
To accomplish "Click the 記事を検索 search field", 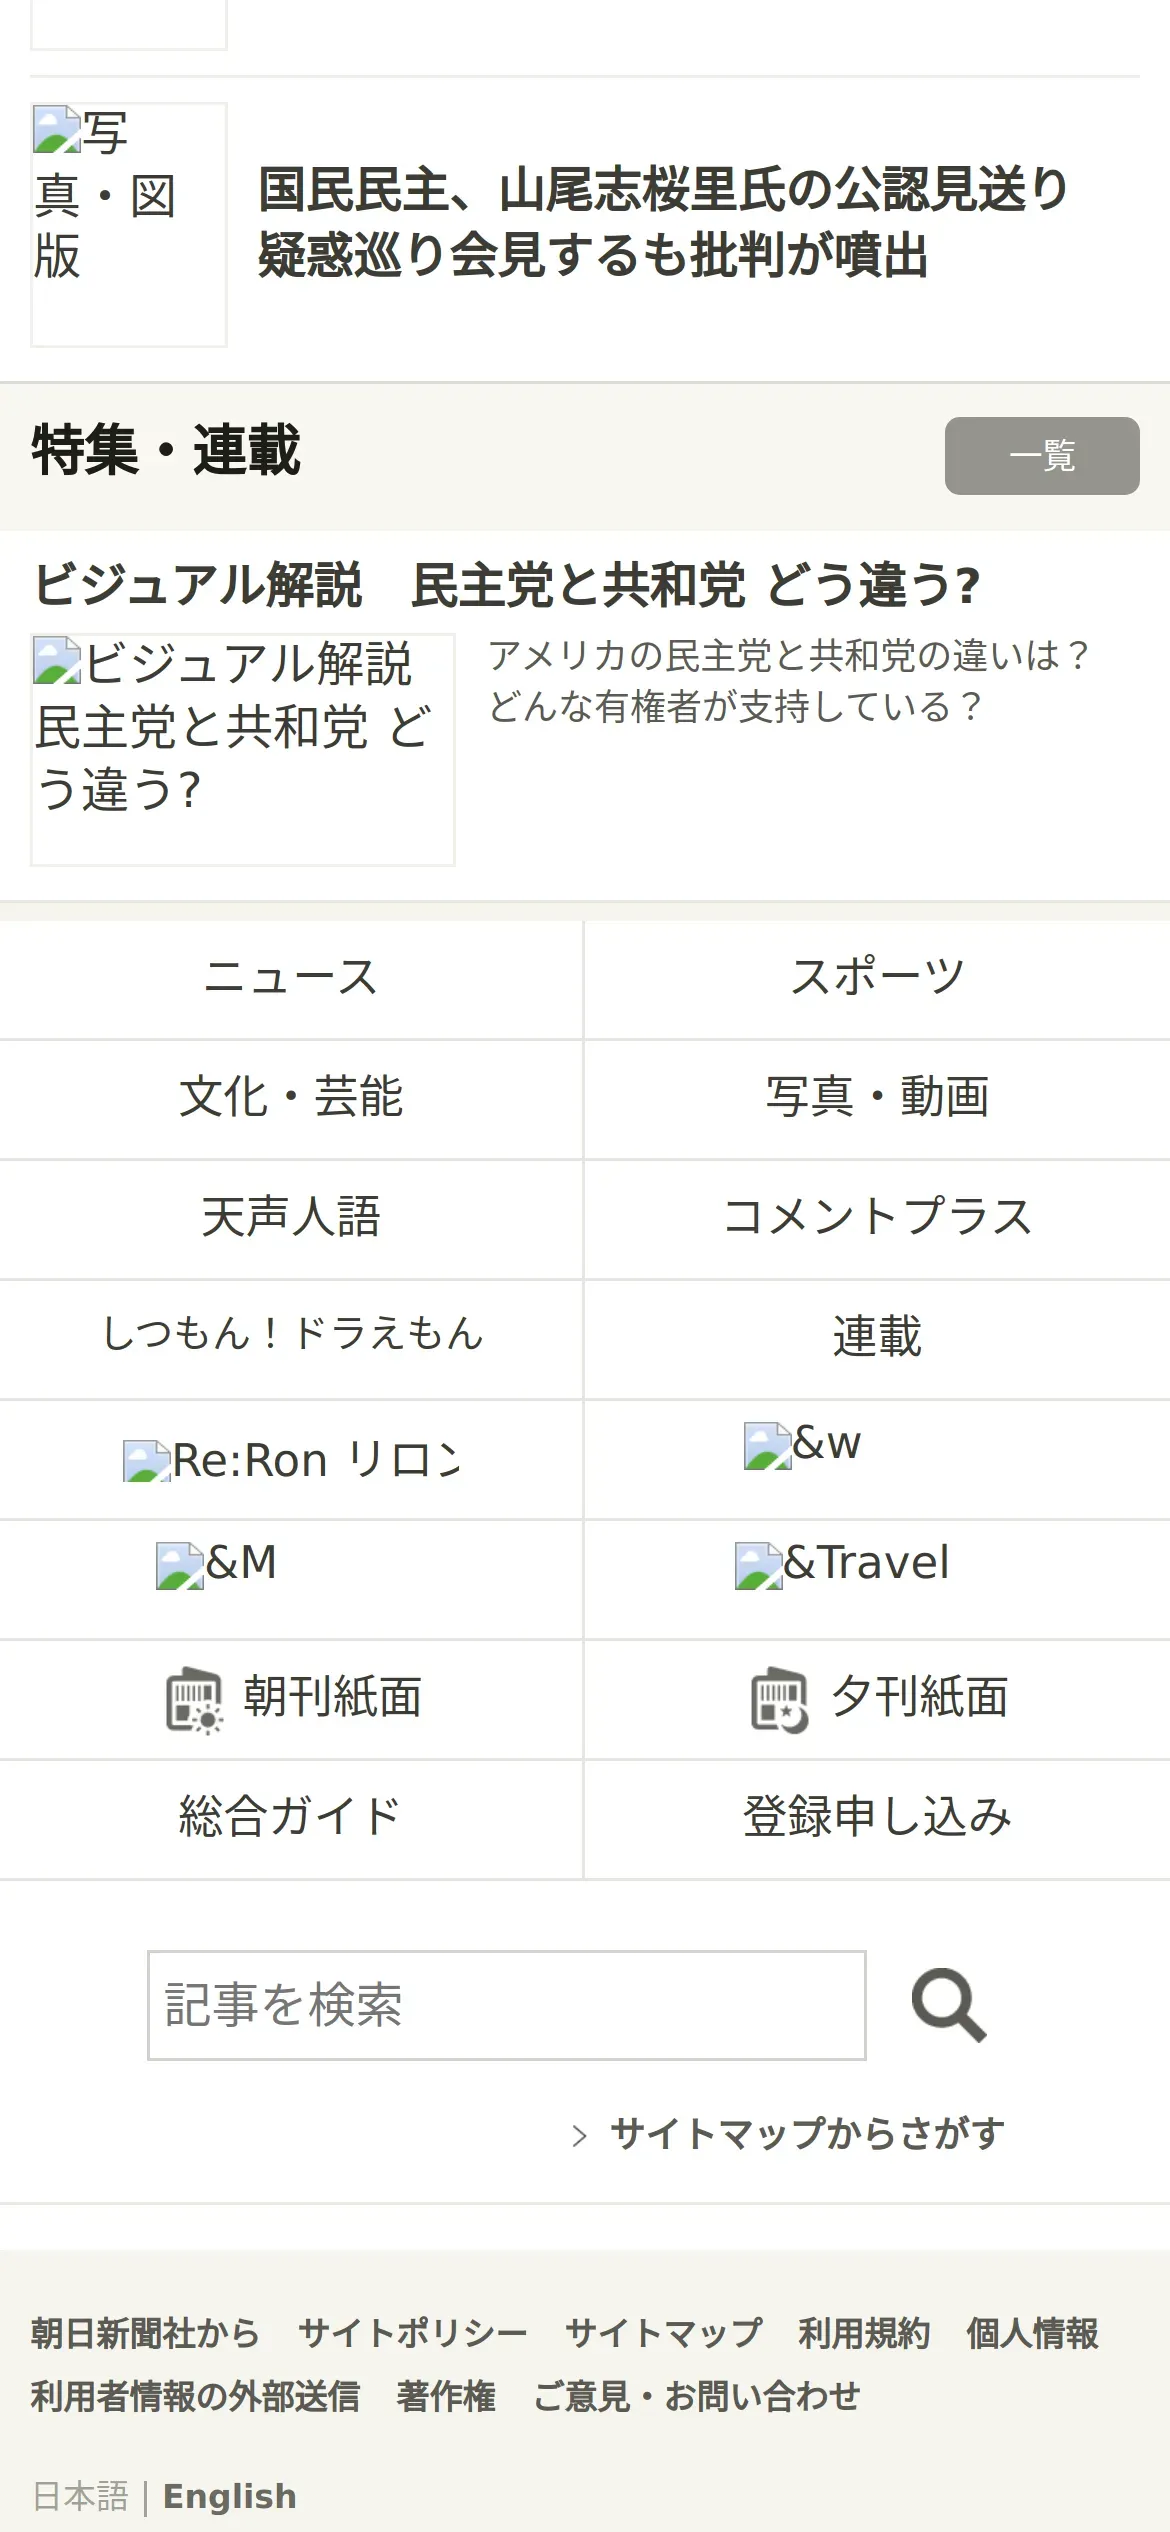I will coord(507,2005).
